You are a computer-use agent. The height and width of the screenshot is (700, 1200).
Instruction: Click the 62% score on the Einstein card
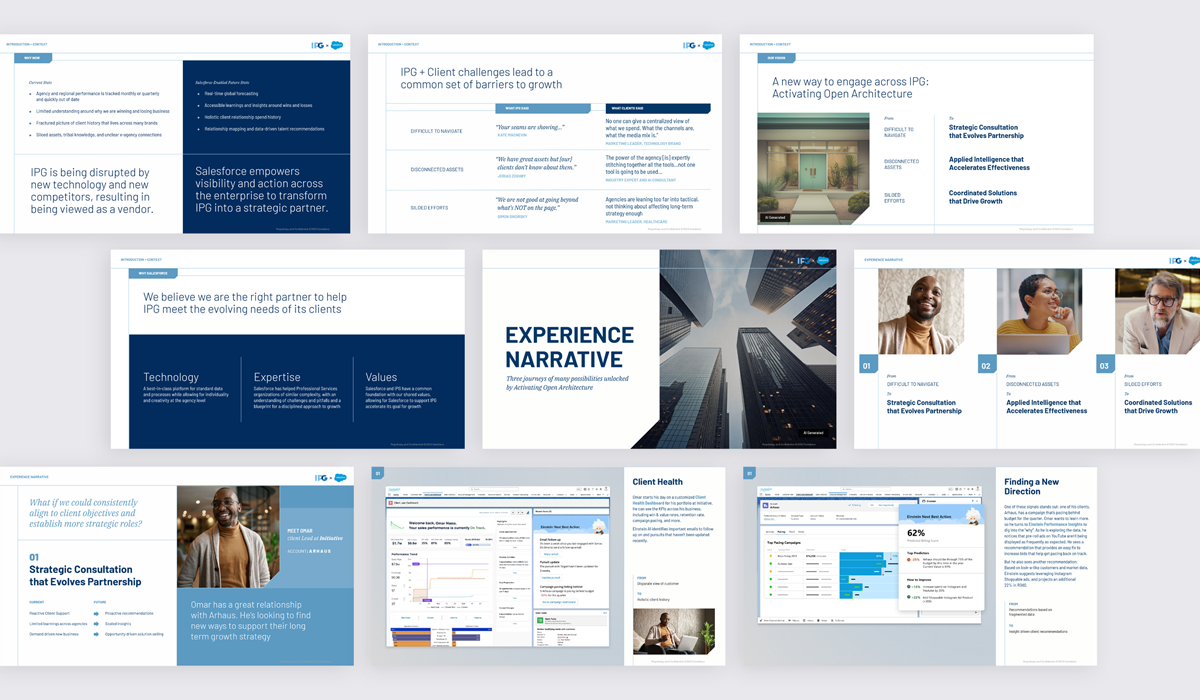(x=916, y=533)
